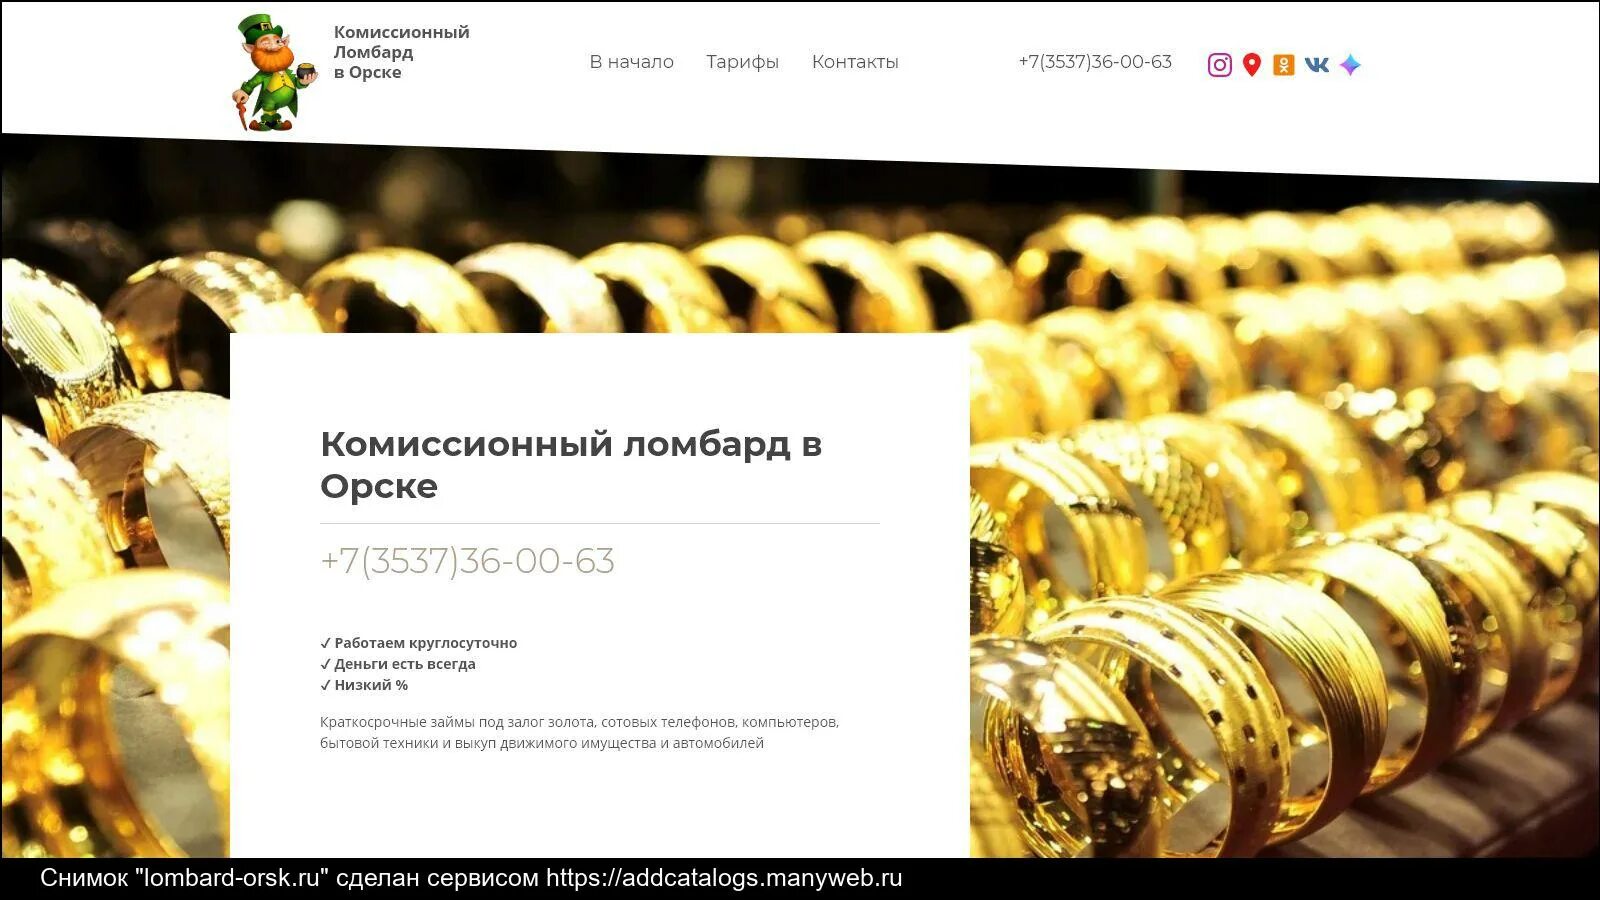The height and width of the screenshot is (900, 1600).
Task: Click the main heading Комиссионный ломбард в Орске
Action: (x=571, y=465)
